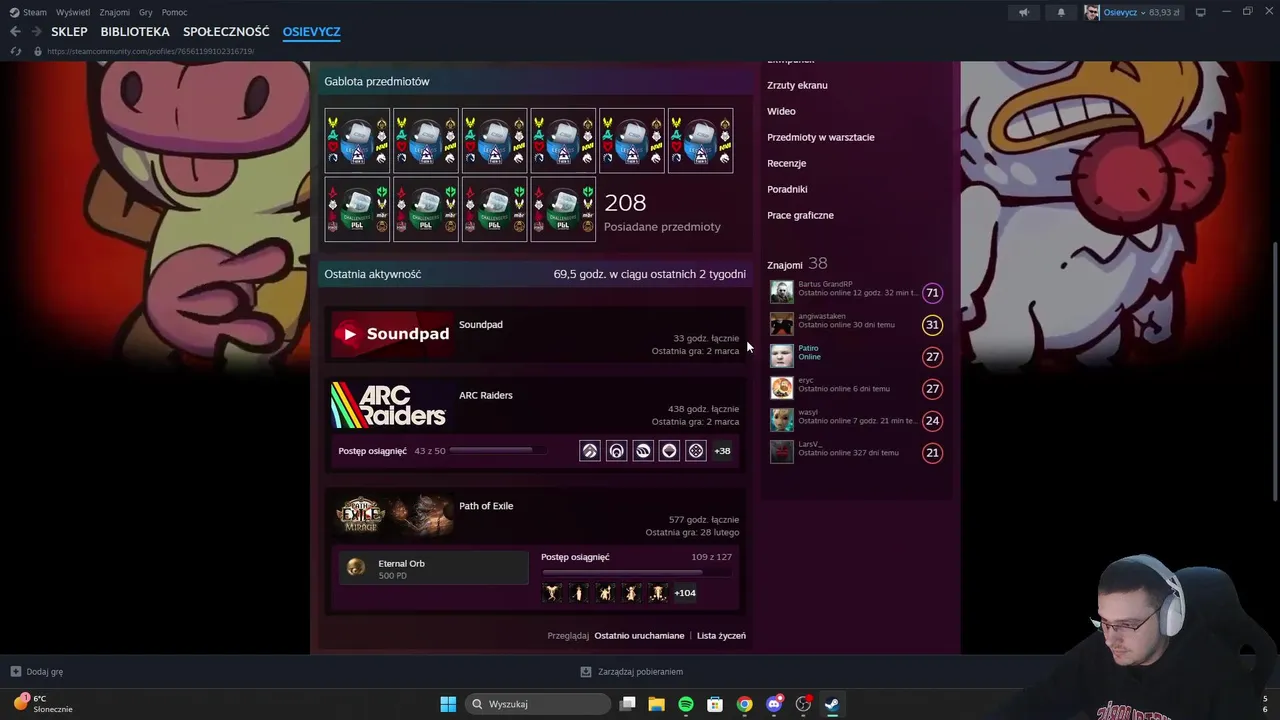This screenshot has height=720, width=1280.
Task: Click the Add game plus icon
Action: (x=15, y=672)
